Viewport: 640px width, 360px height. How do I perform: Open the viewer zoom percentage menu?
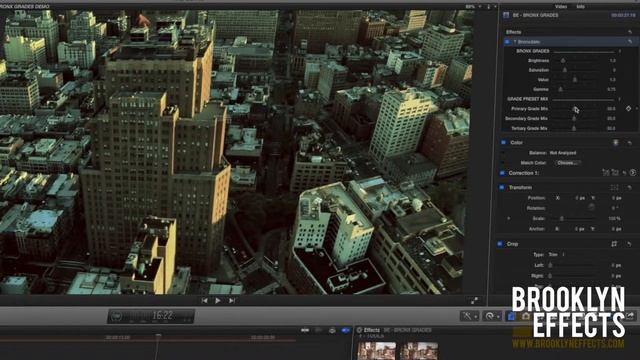tap(473, 7)
